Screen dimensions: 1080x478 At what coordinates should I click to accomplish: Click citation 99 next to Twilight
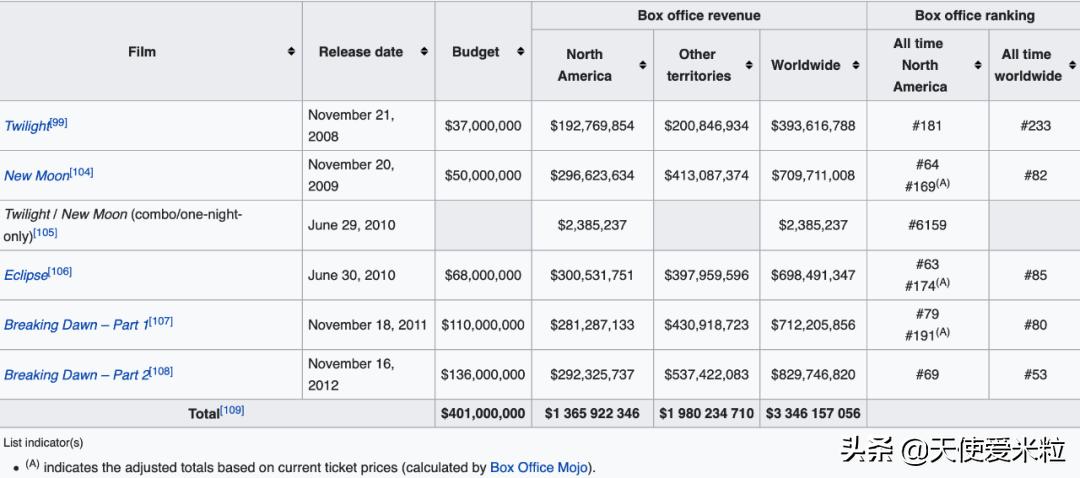[59, 122]
